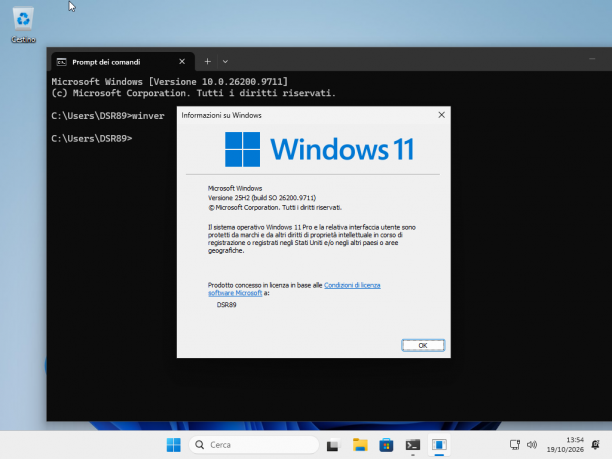The height and width of the screenshot is (459, 612).
Task: Add a new terminal tab with plus button
Action: coord(208,62)
